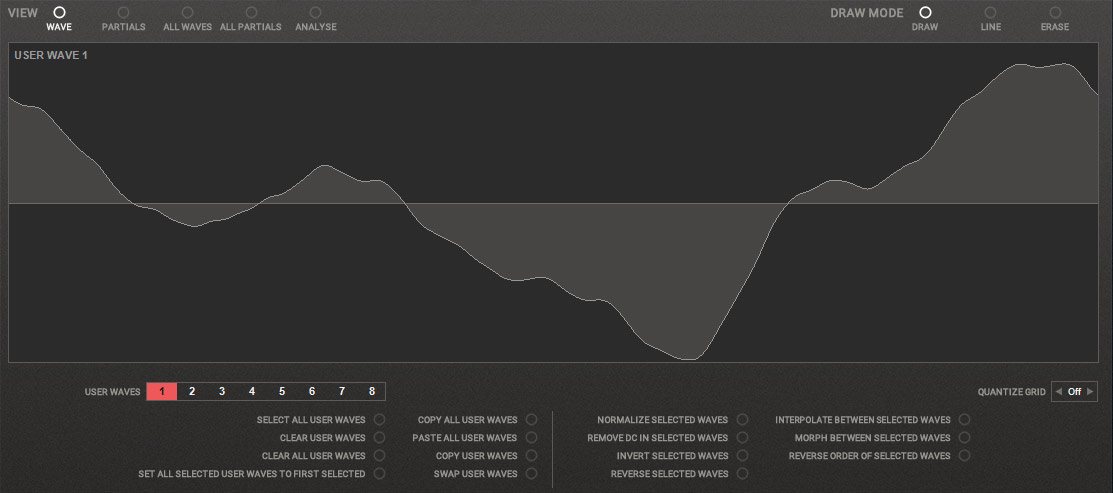Select user wave slot 2
The height and width of the screenshot is (493, 1113).
click(192, 392)
